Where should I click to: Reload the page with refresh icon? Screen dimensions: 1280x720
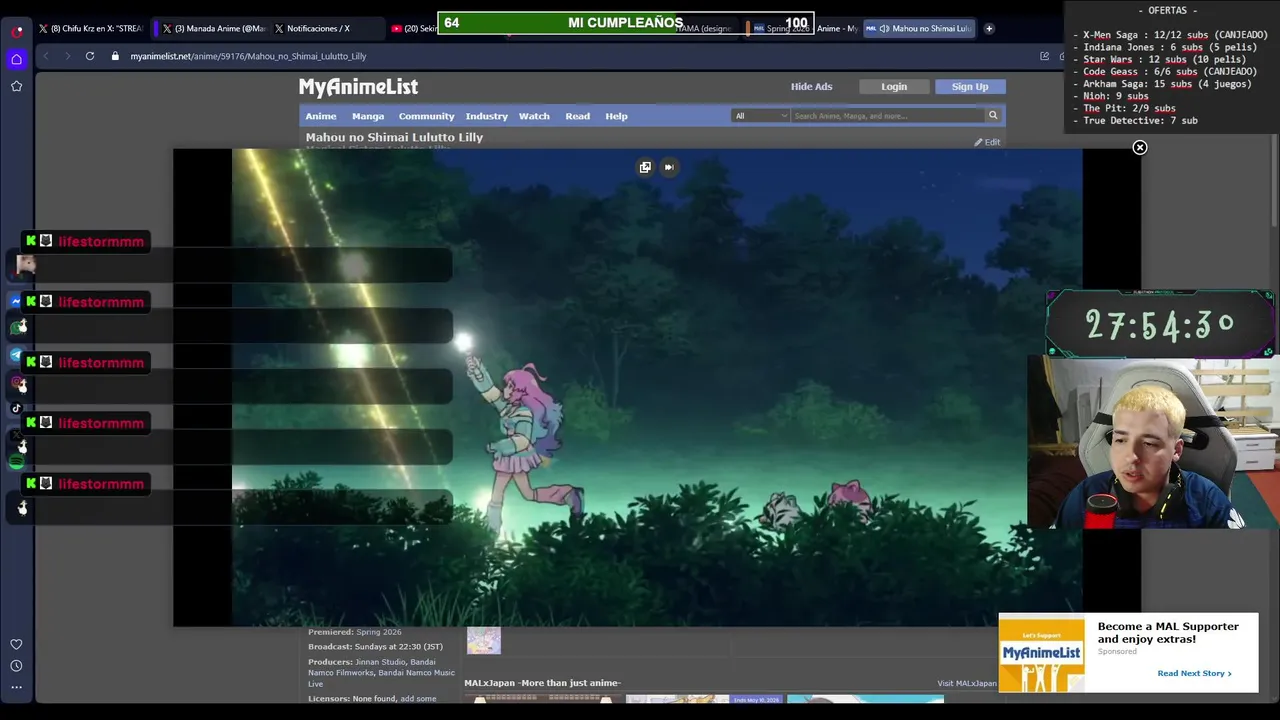click(x=90, y=56)
